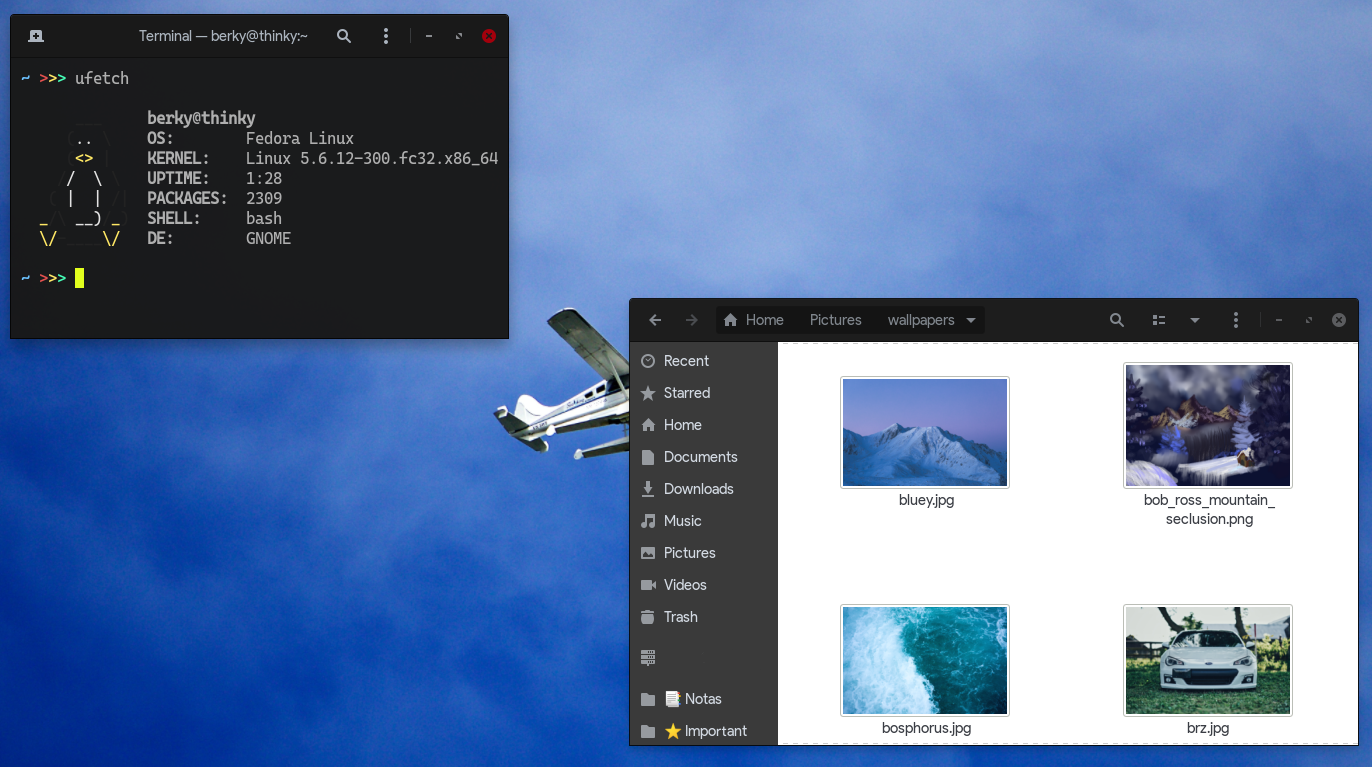Click the bluey.jpg file name
1372x767 pixels.
(926, 500)
